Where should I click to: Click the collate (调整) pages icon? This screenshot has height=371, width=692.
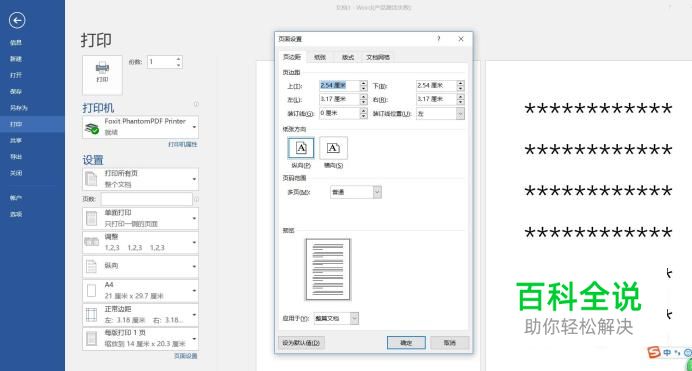[91, 242]
